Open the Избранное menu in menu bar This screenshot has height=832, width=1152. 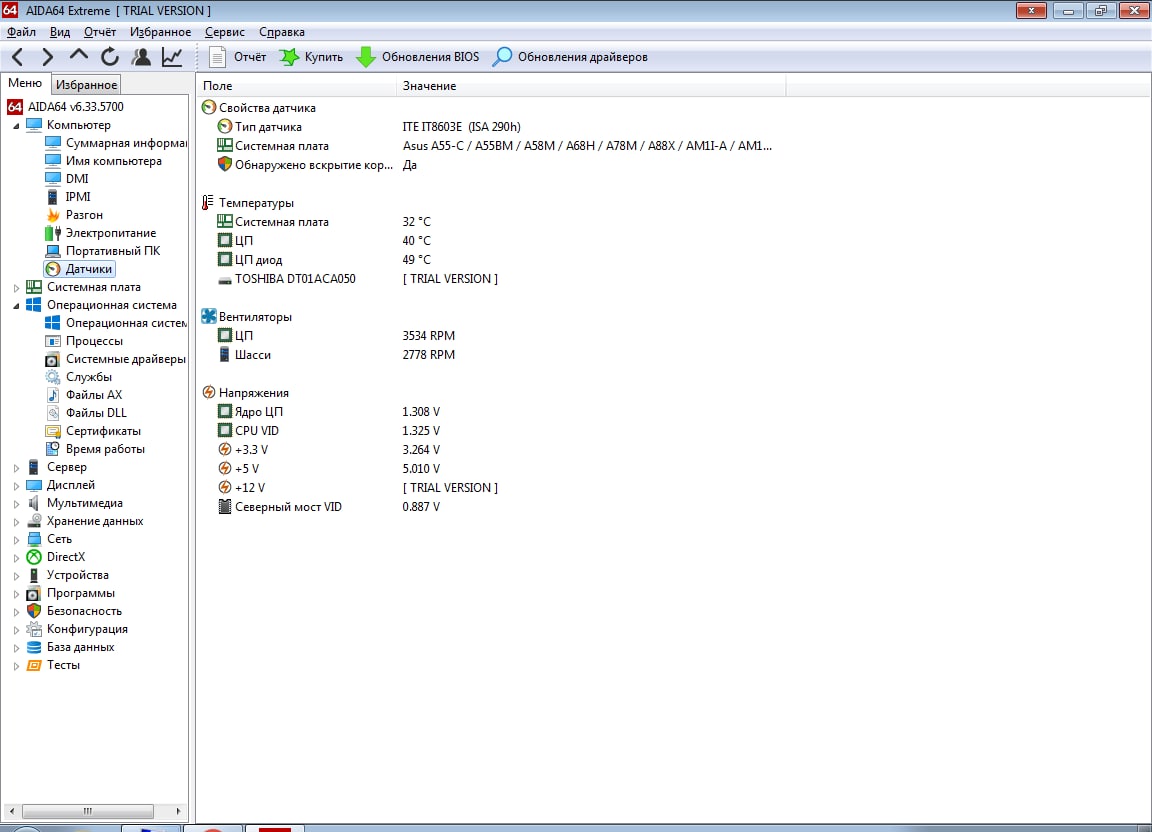tap(160, 32)
